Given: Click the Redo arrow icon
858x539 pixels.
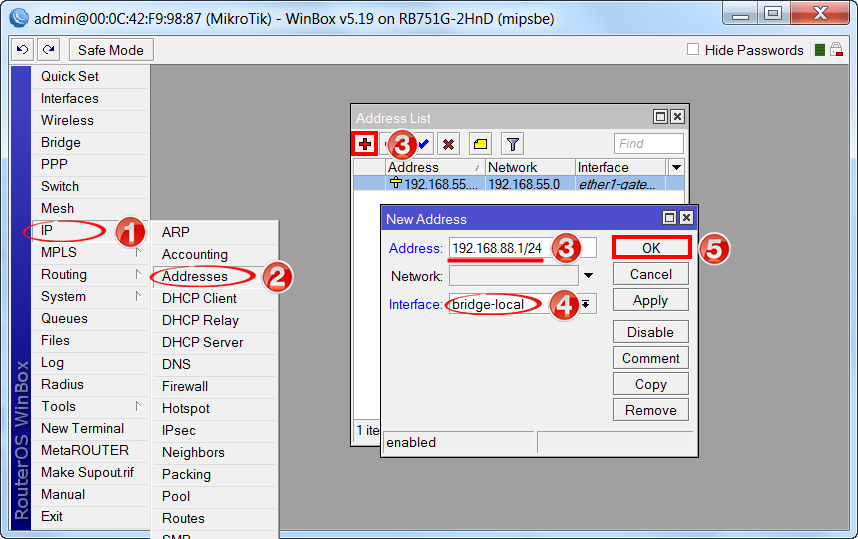Looking at the screenshot, I should coord(49,50).
